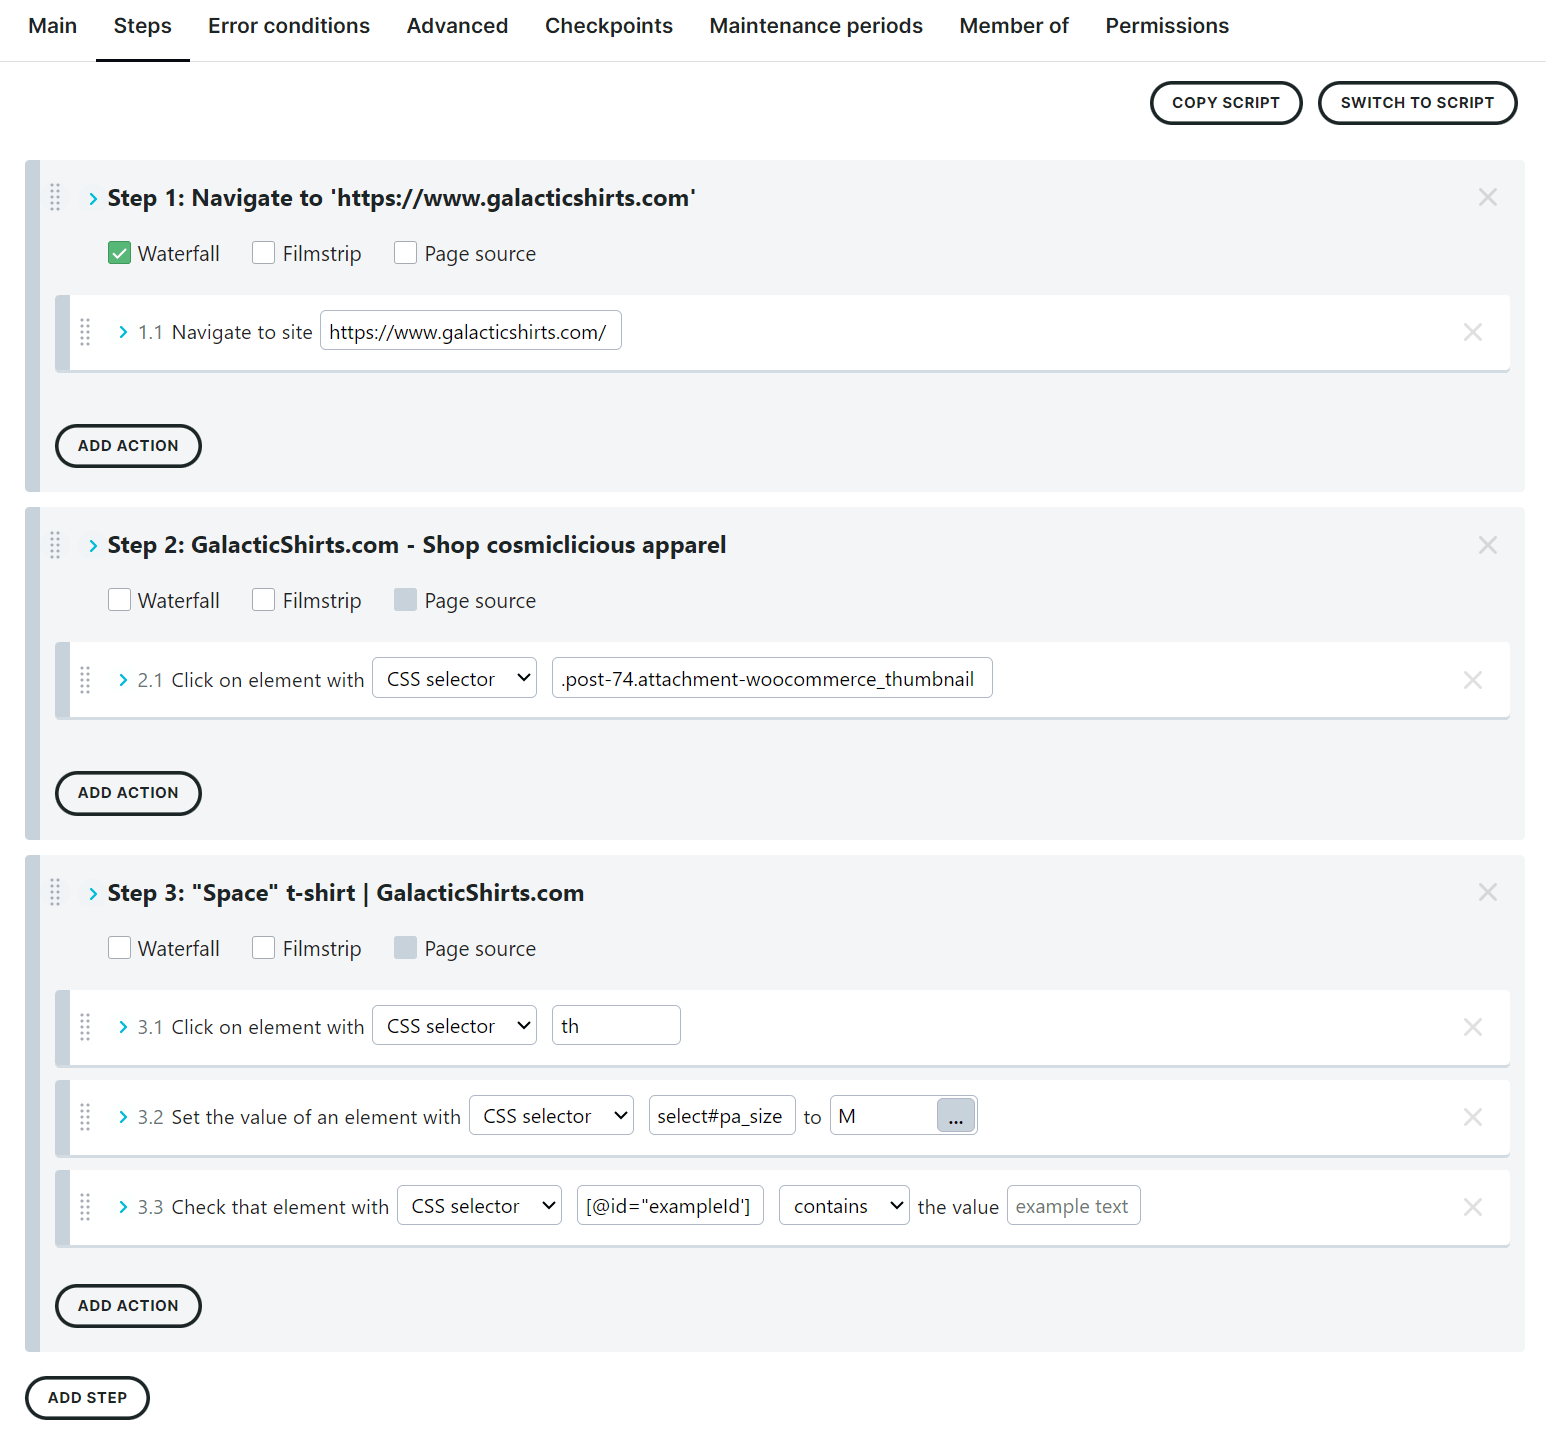The image size is (1546, 1446).
Task: Delete action 1.1 Navigate to site
Action: pos(1473,332)
